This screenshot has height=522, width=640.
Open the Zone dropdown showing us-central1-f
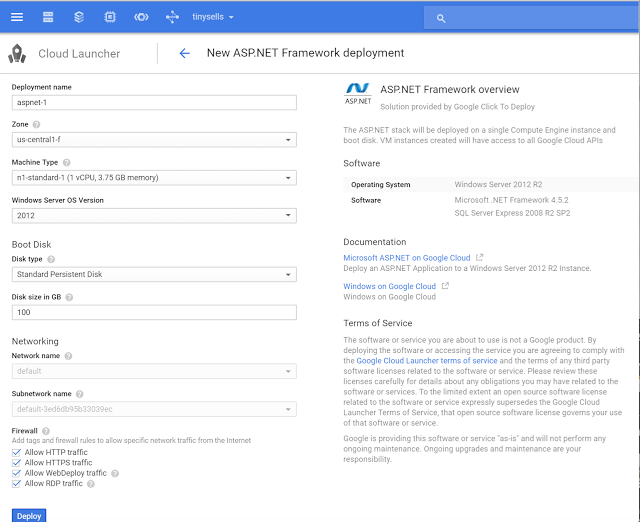(153, 140)
